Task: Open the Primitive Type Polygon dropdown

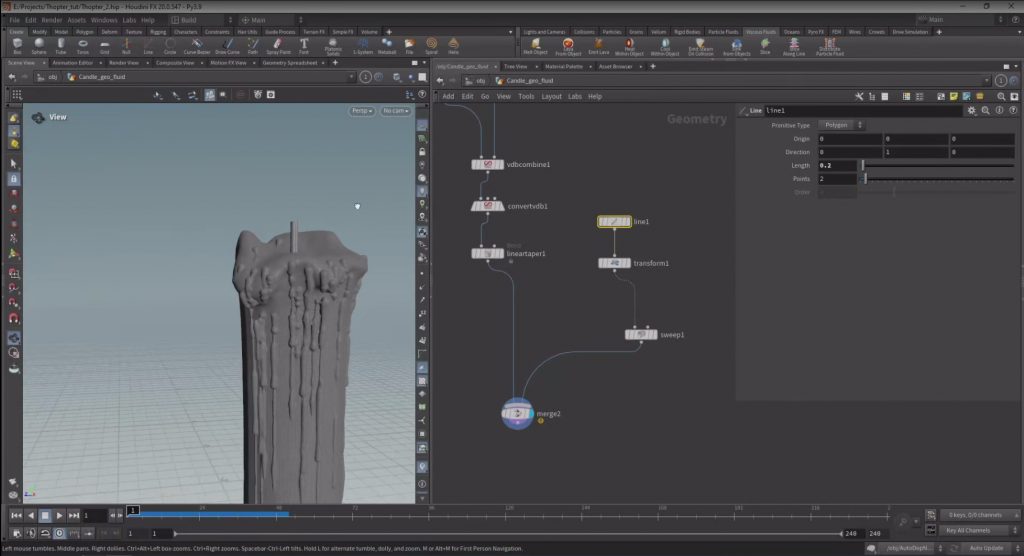Action: click(841, 125)
